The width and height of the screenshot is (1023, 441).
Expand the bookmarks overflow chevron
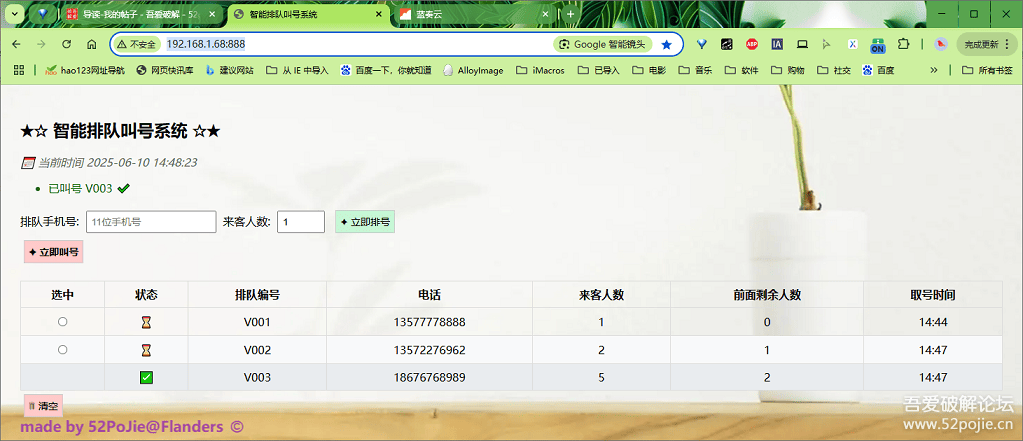tap(934, 70)
